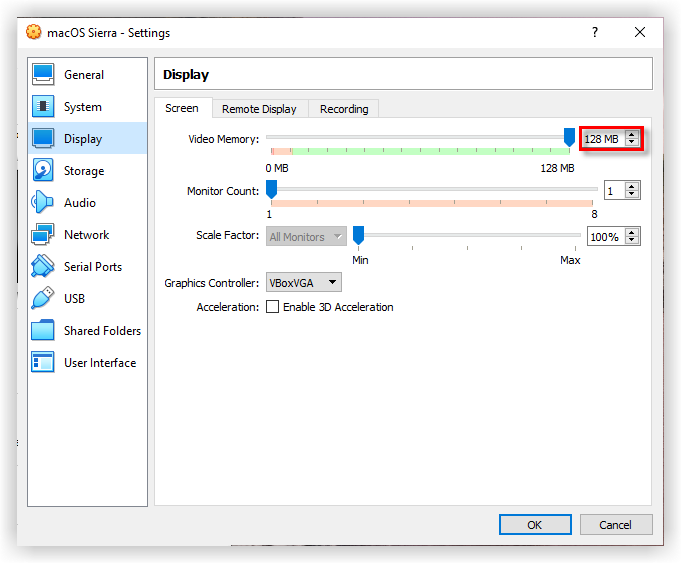The height and width of the screenshot is (564, 682).
Task: Click the VirtualBox icon in title bar
Action: [x=33, y=32]
